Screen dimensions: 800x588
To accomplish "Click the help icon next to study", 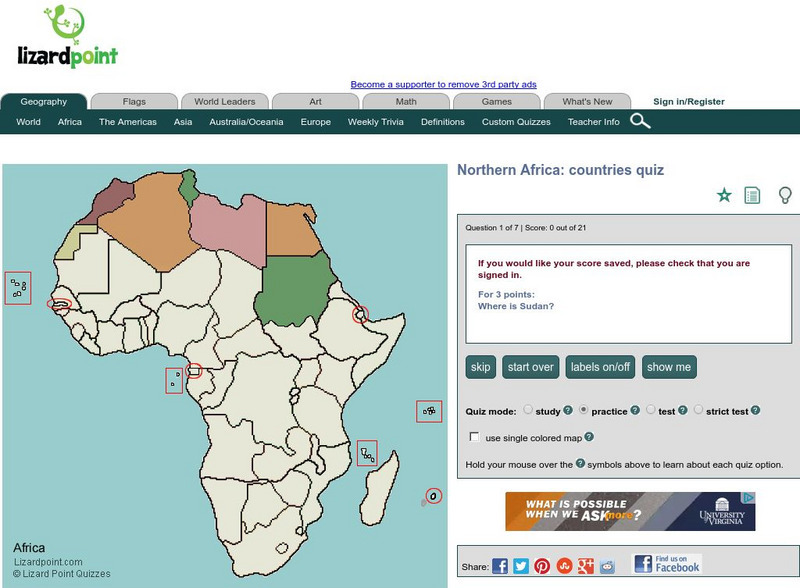I will click(568, 410).
